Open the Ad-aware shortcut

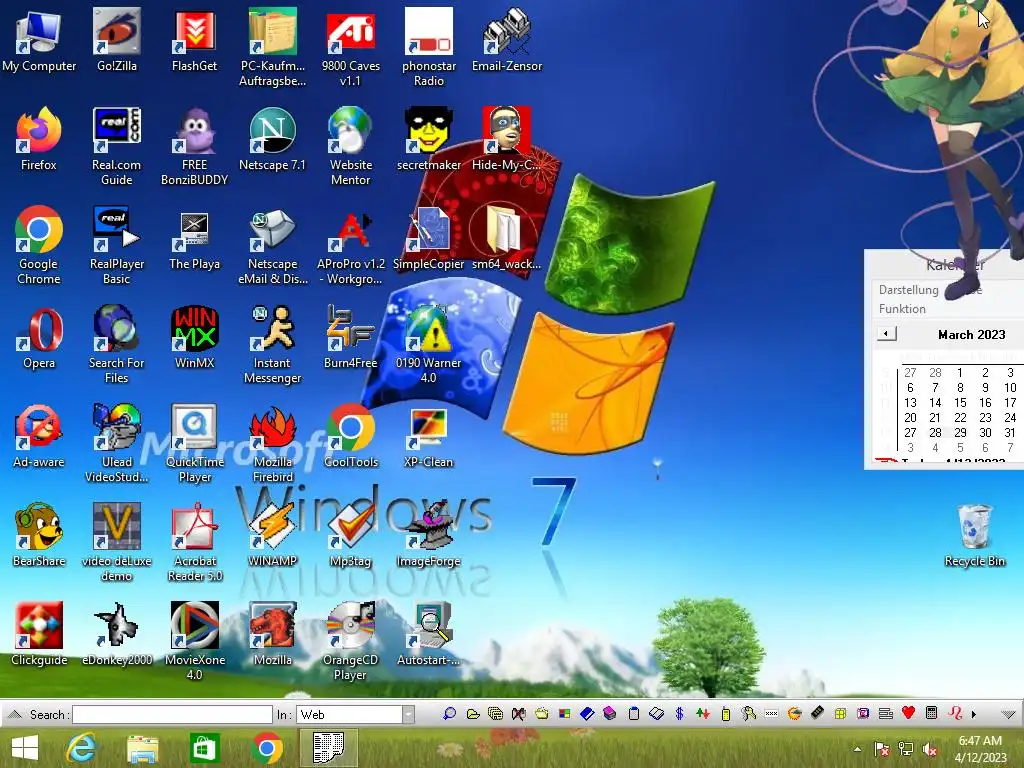(39, 436)
